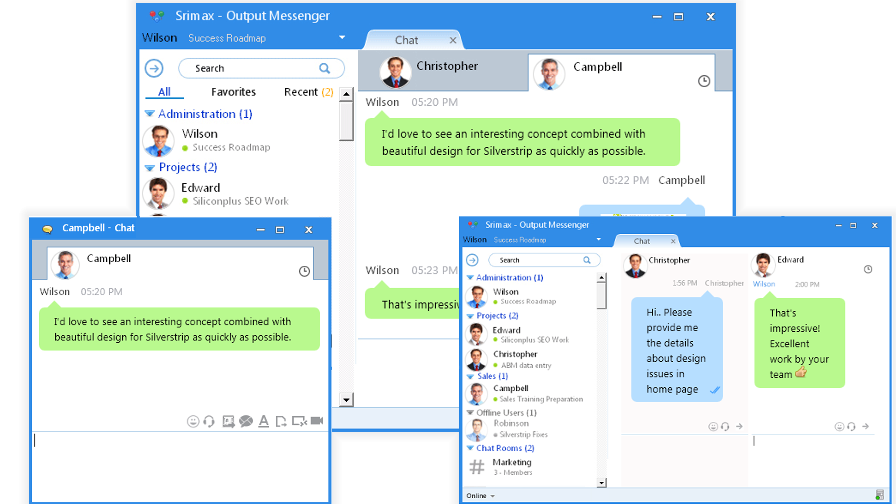Click scroll down arrow in large window contact list

point(346,400)
